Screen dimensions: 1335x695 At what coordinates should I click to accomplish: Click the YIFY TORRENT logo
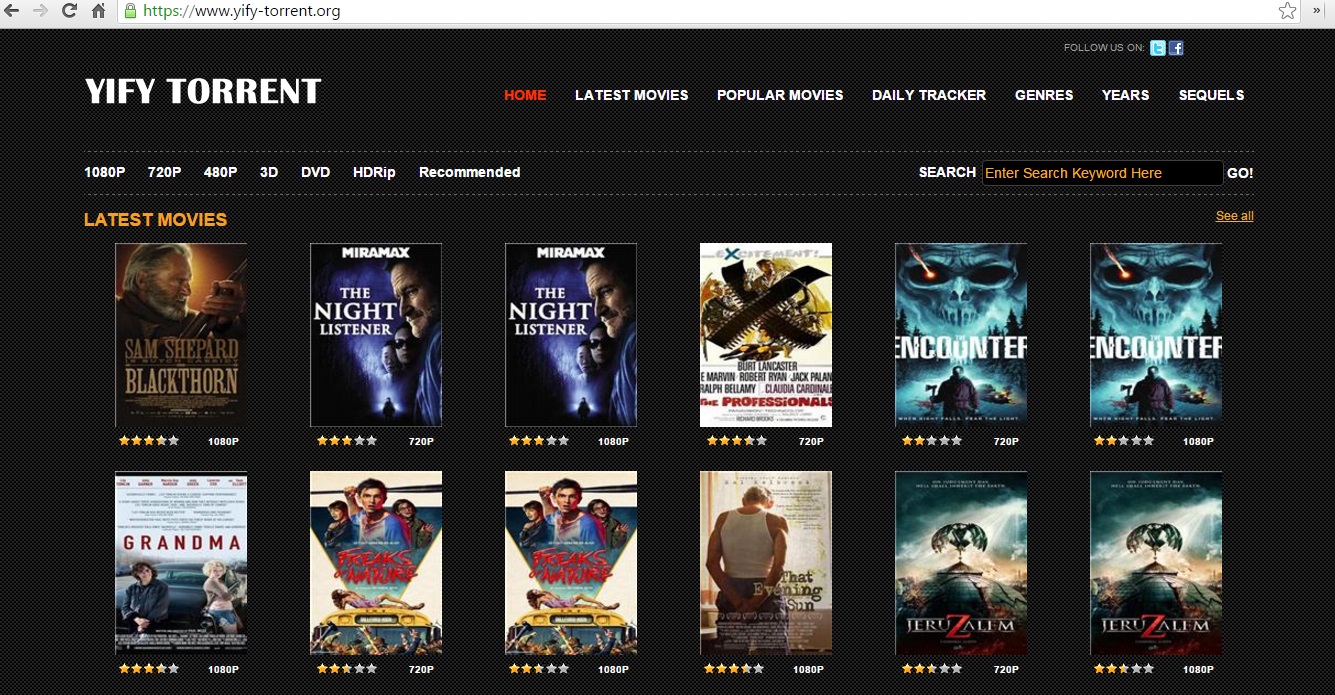pyautogui.click(x=203, y=91)
